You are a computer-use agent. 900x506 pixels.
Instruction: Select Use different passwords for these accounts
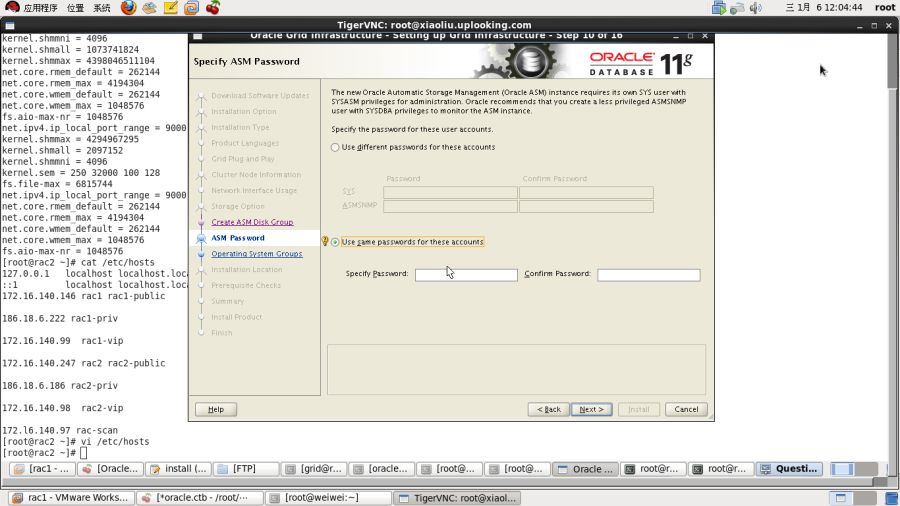tap(335, 147)
